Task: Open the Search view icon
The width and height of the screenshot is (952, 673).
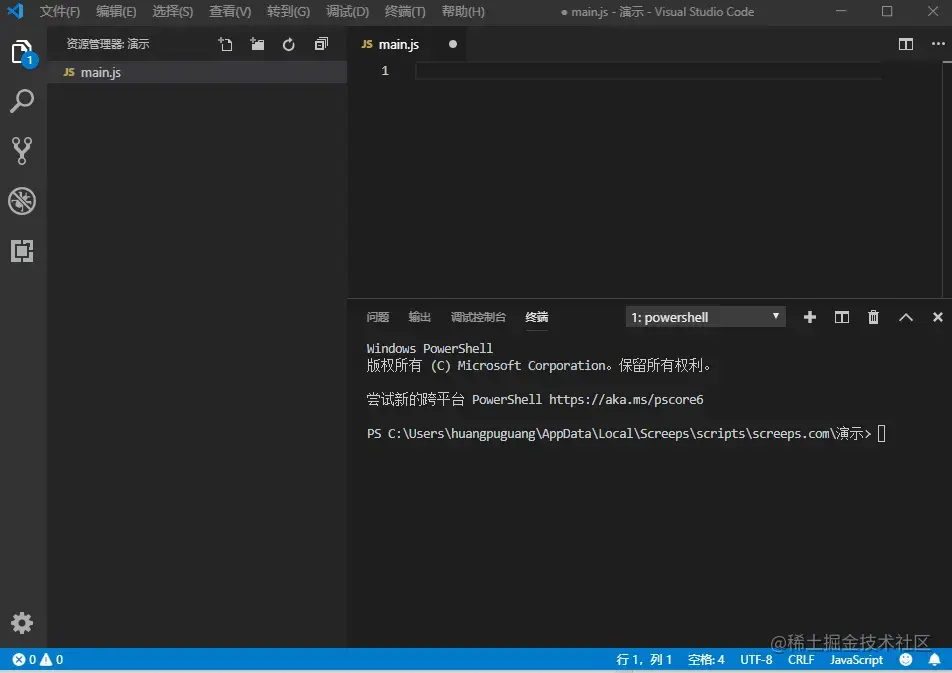Action: tap(22, 101)
